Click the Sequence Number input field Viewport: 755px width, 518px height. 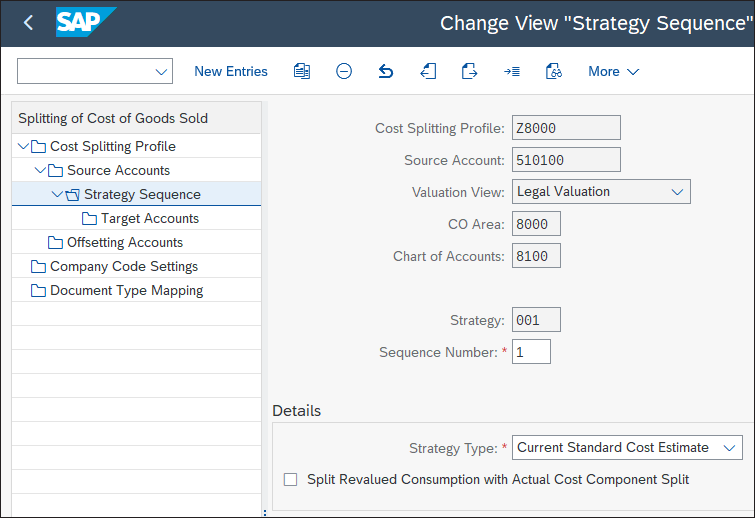[x=531, y=352]
